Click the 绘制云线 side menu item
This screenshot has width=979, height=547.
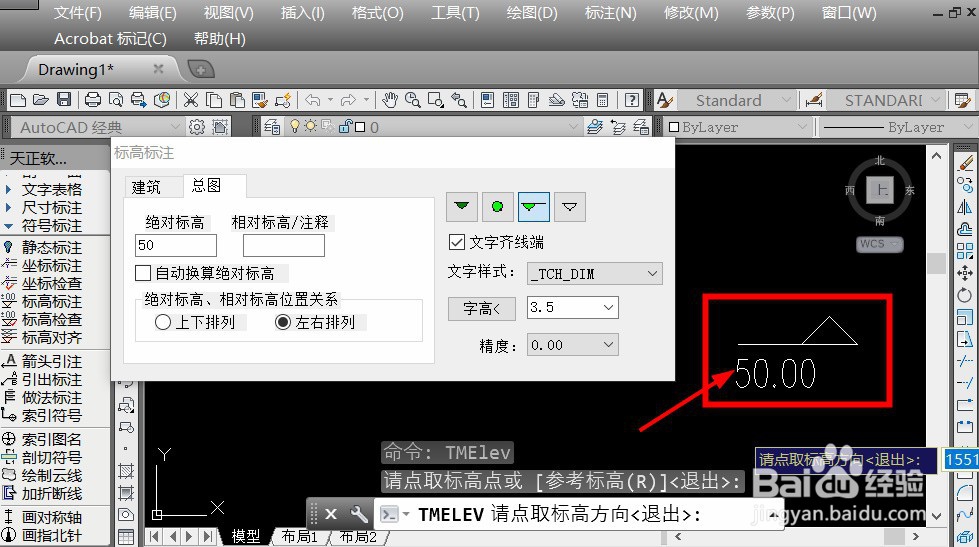(52, 476)
